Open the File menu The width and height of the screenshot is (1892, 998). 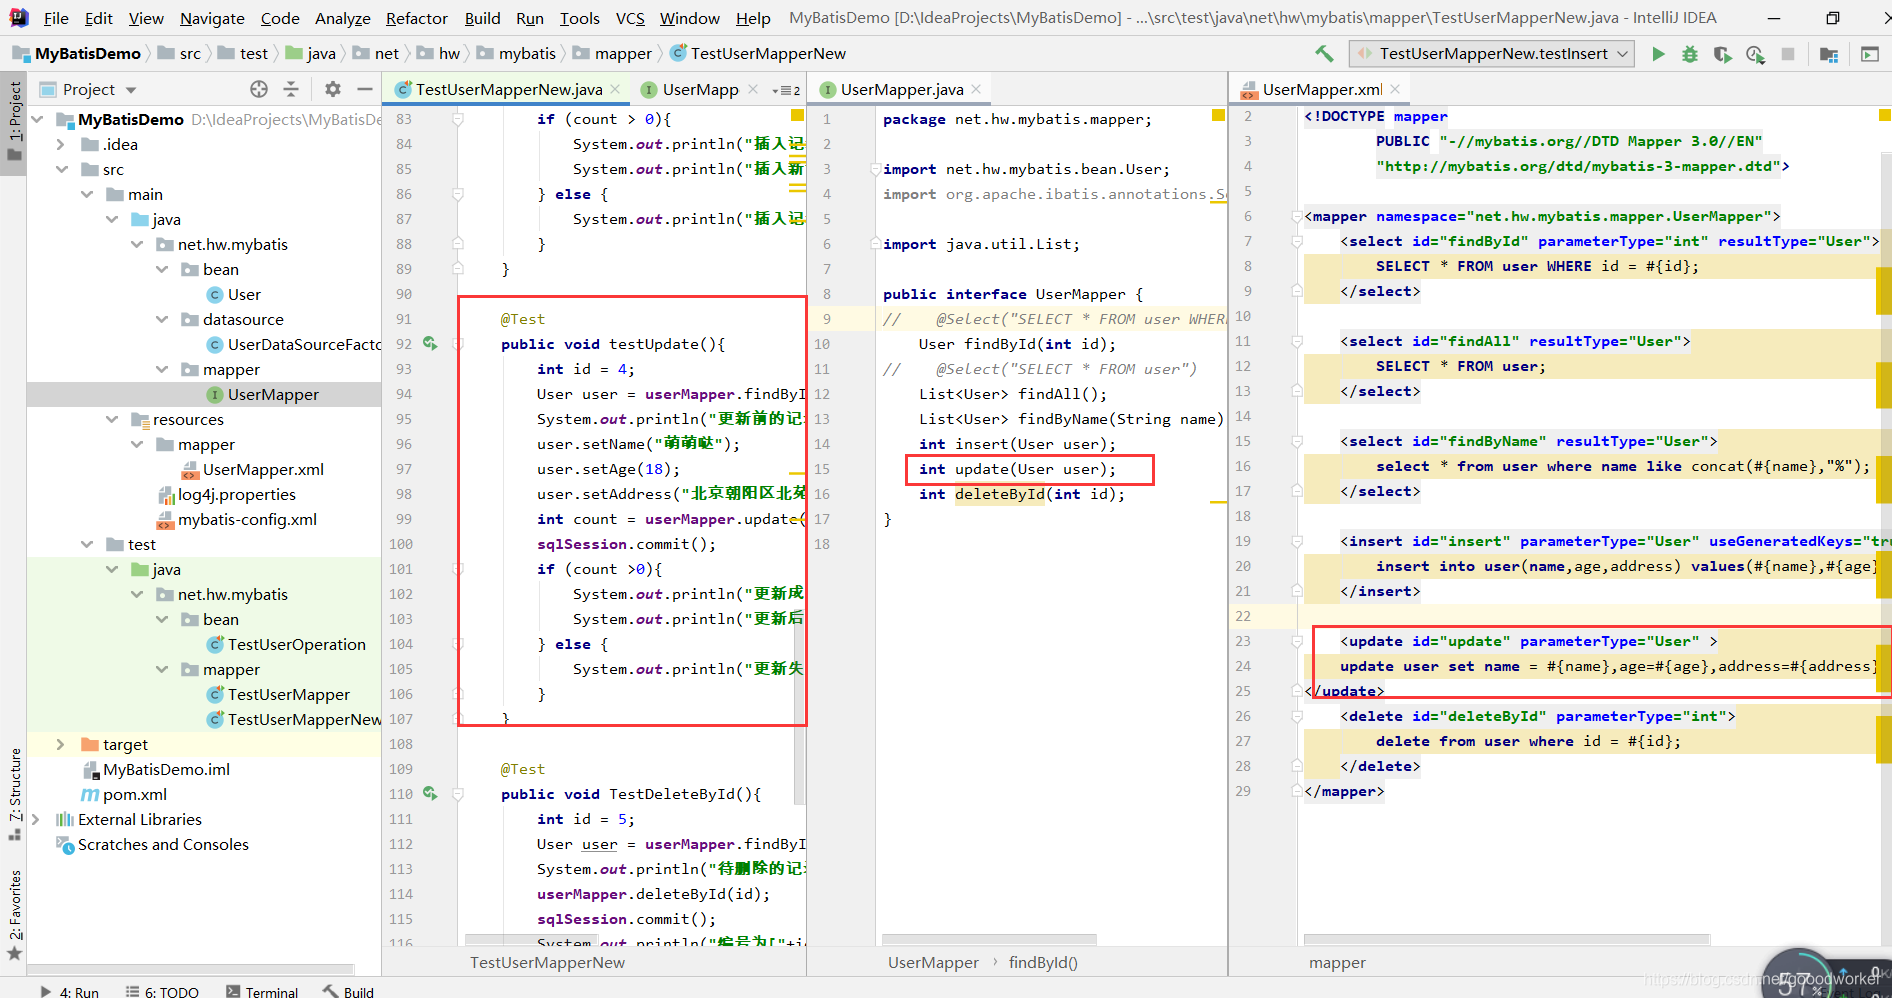pos(56,18)
